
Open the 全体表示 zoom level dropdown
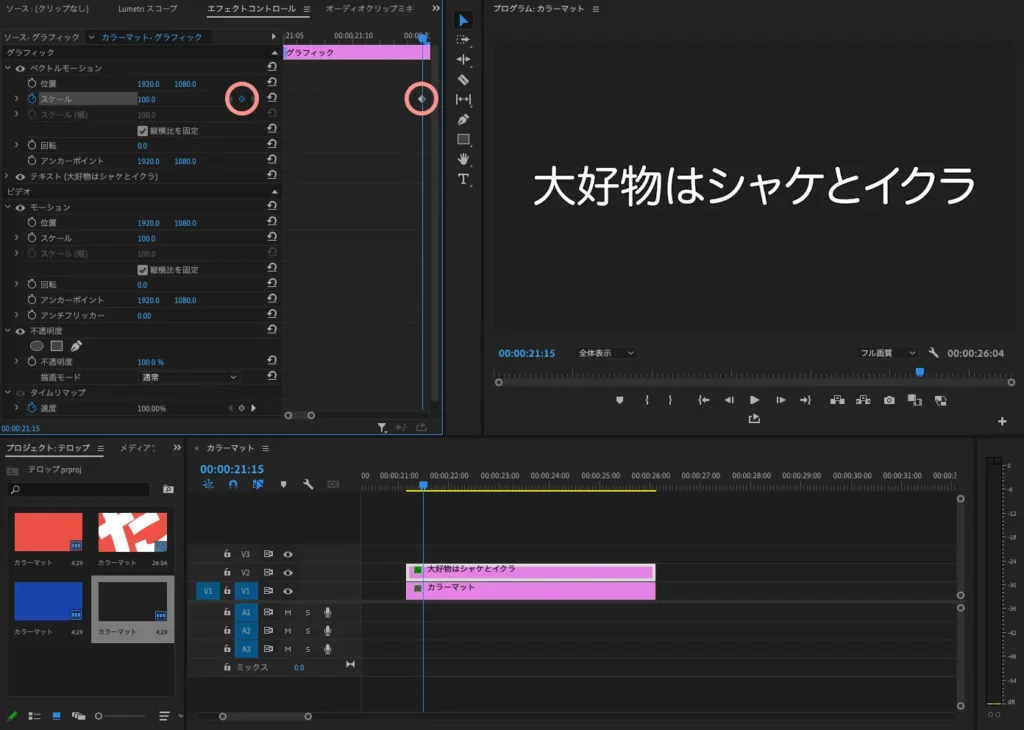click(x=606, y=353)
